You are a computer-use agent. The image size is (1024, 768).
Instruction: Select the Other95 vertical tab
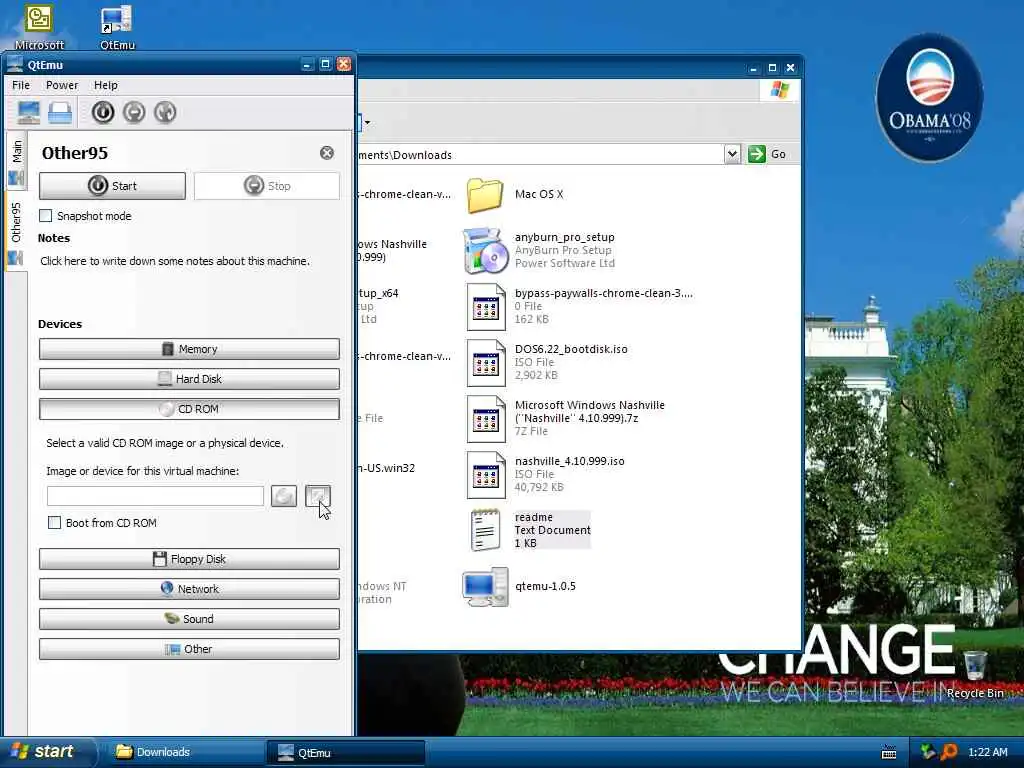point(16,232)
